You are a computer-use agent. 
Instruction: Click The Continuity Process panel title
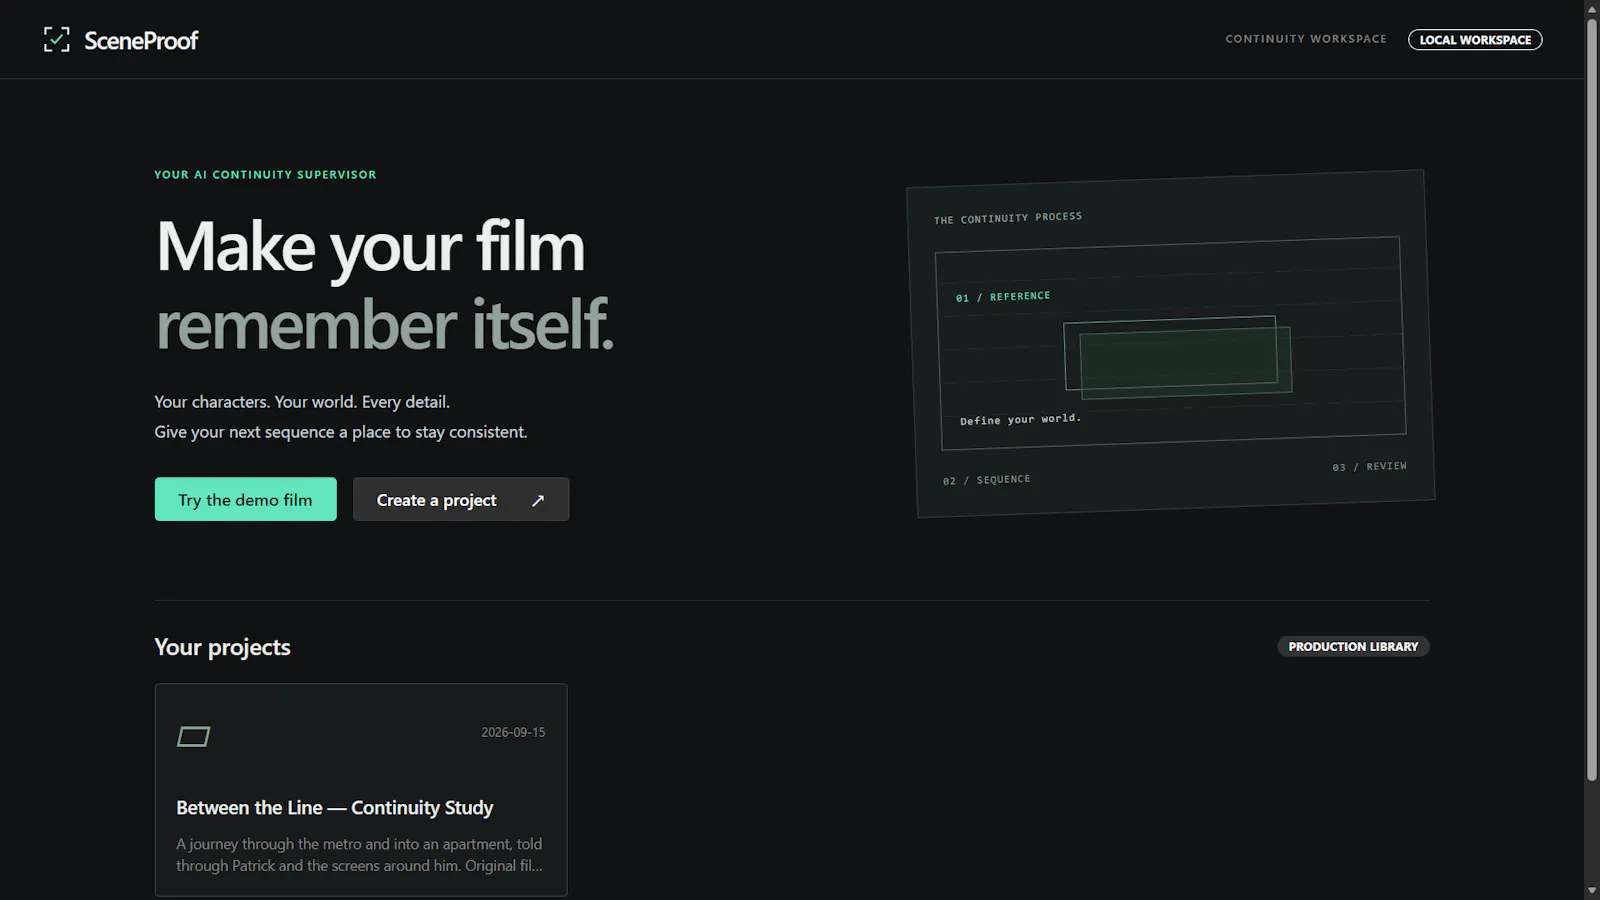click(1008, 218)
